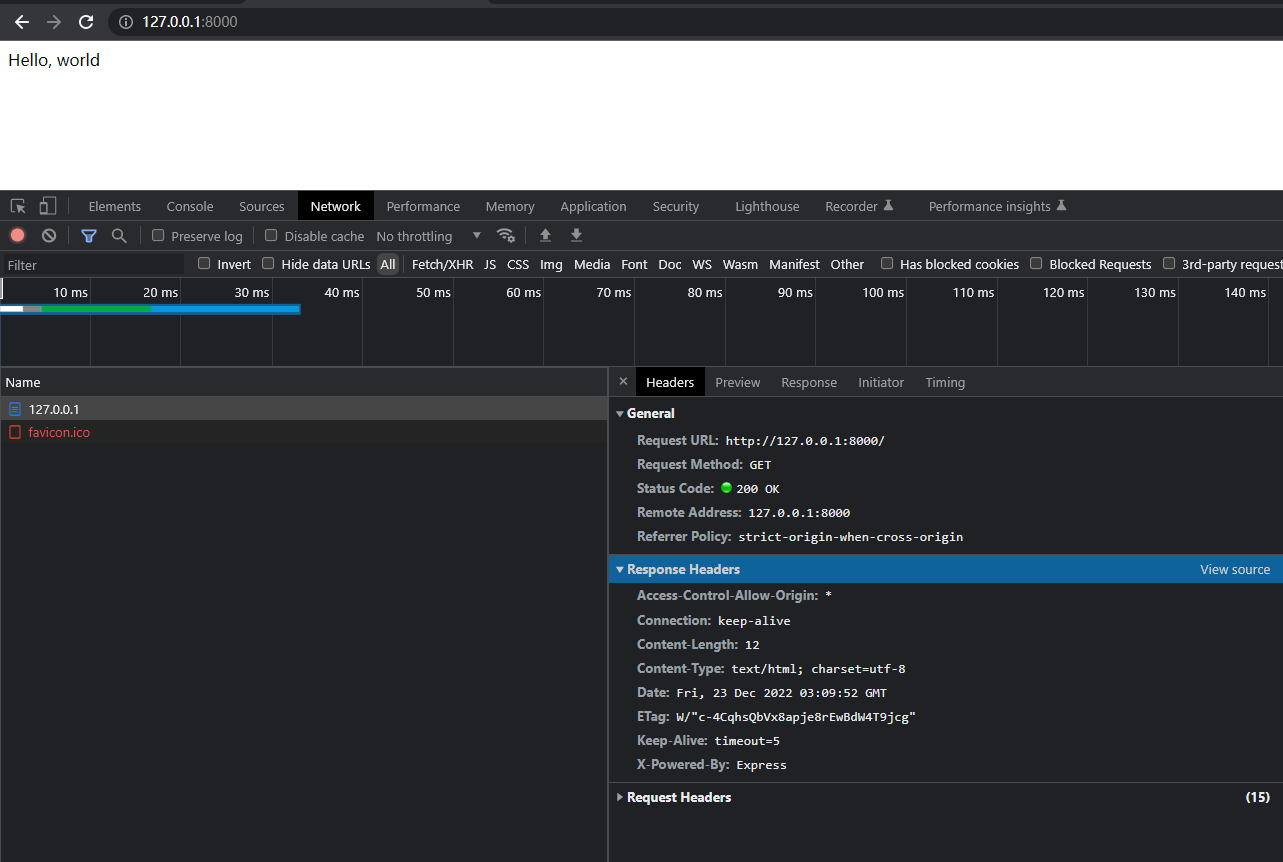Click the browser back arrow

point(22,22)
